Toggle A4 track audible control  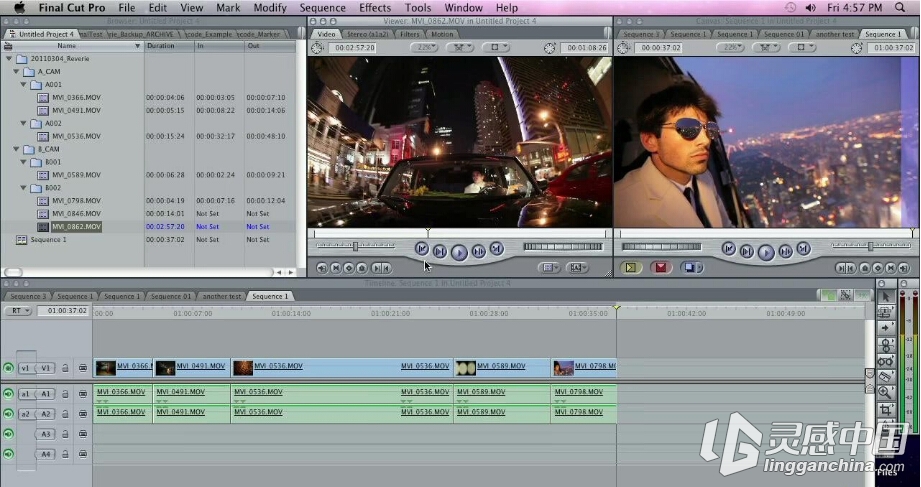(8, 454)
